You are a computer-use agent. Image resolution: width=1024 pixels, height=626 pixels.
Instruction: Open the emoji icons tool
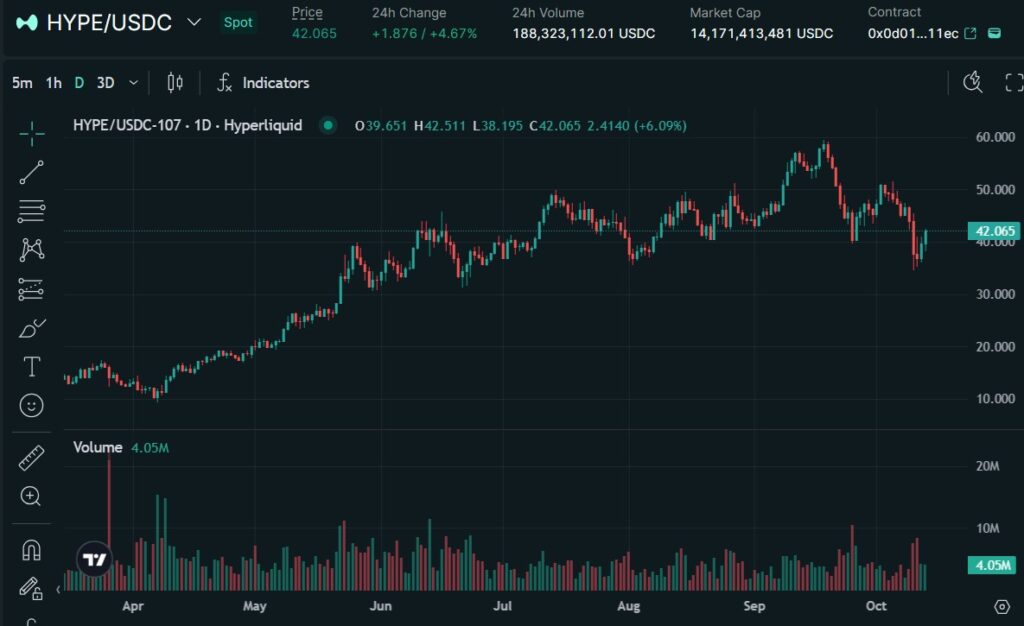[32, 405]
